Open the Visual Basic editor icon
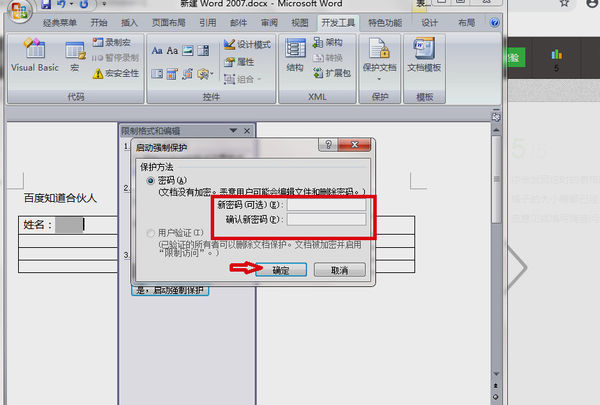This screenshot has width=600, height=405. (35, 48)
